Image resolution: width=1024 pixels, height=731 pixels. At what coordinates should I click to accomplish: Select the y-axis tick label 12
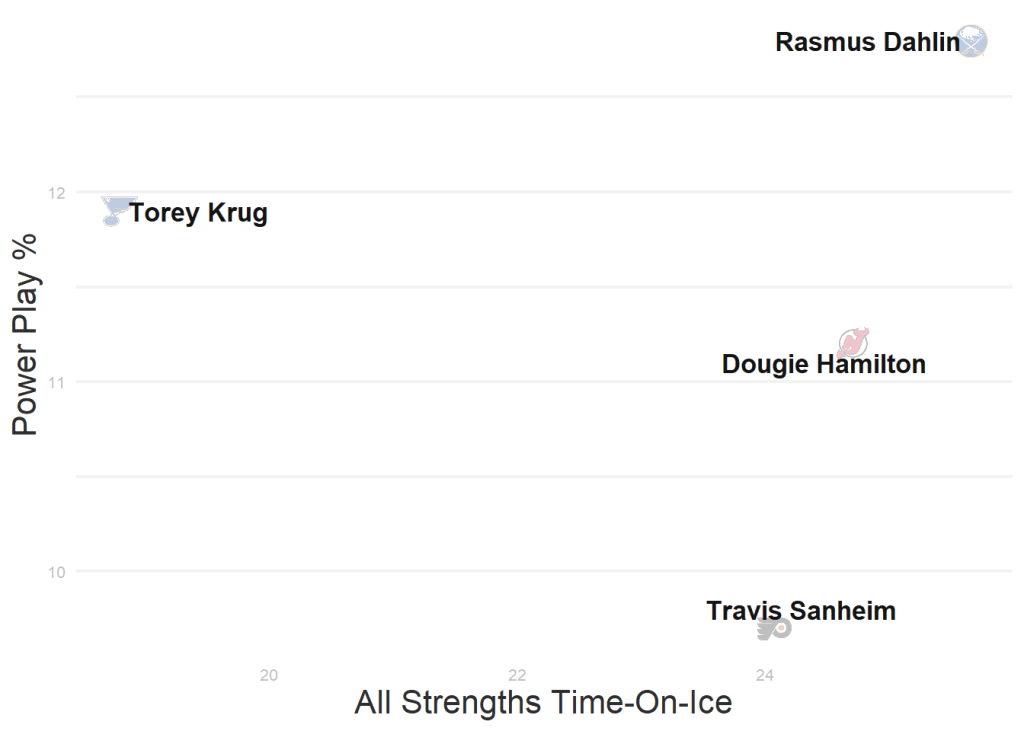click(x=54, y=192)
